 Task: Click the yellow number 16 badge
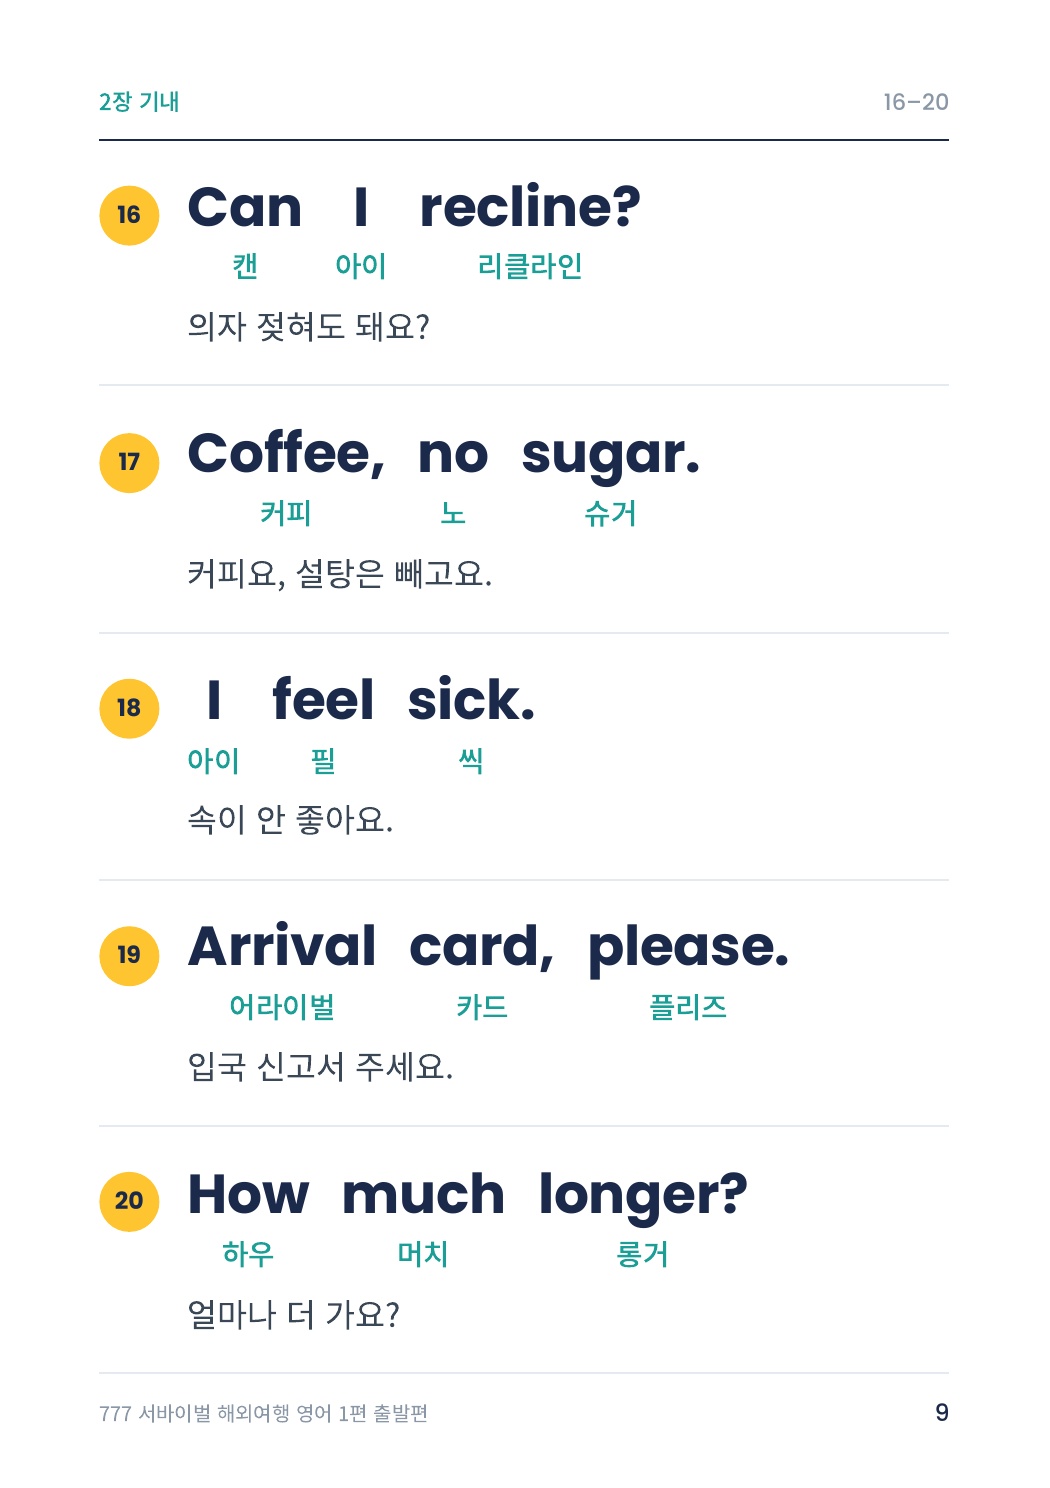[129, 215]
